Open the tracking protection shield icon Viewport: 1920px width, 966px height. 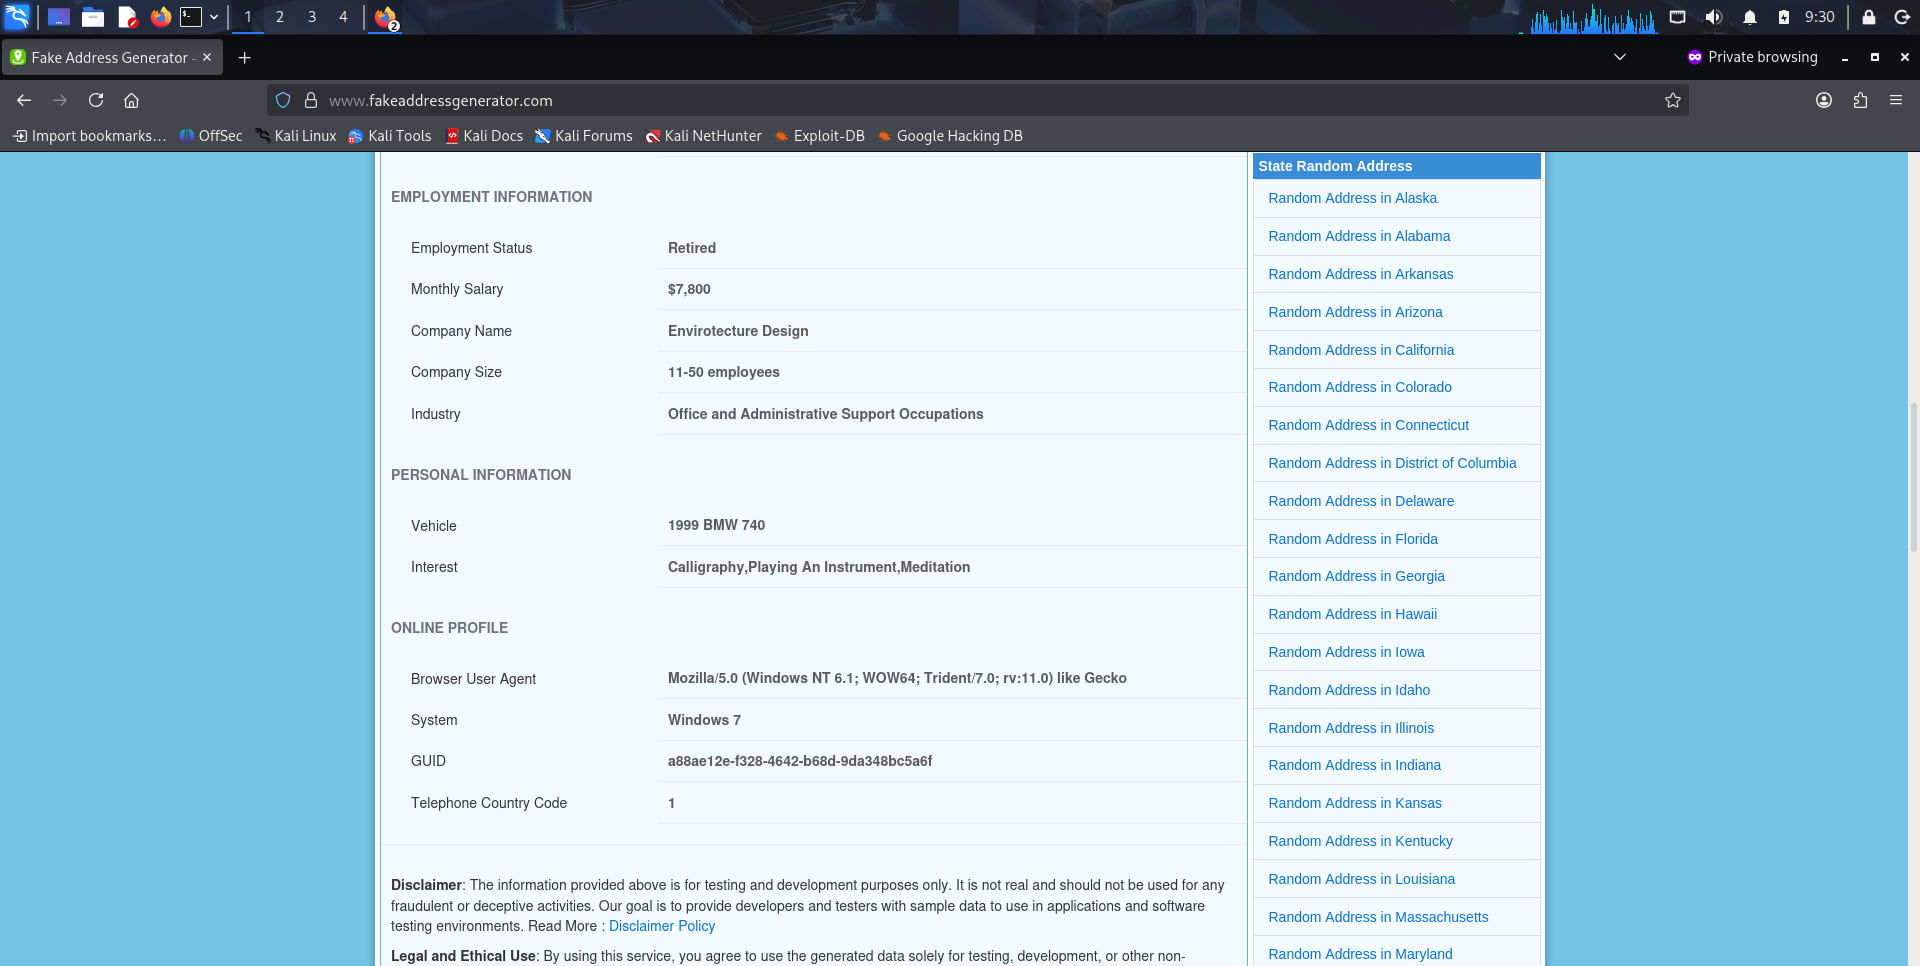283,100
